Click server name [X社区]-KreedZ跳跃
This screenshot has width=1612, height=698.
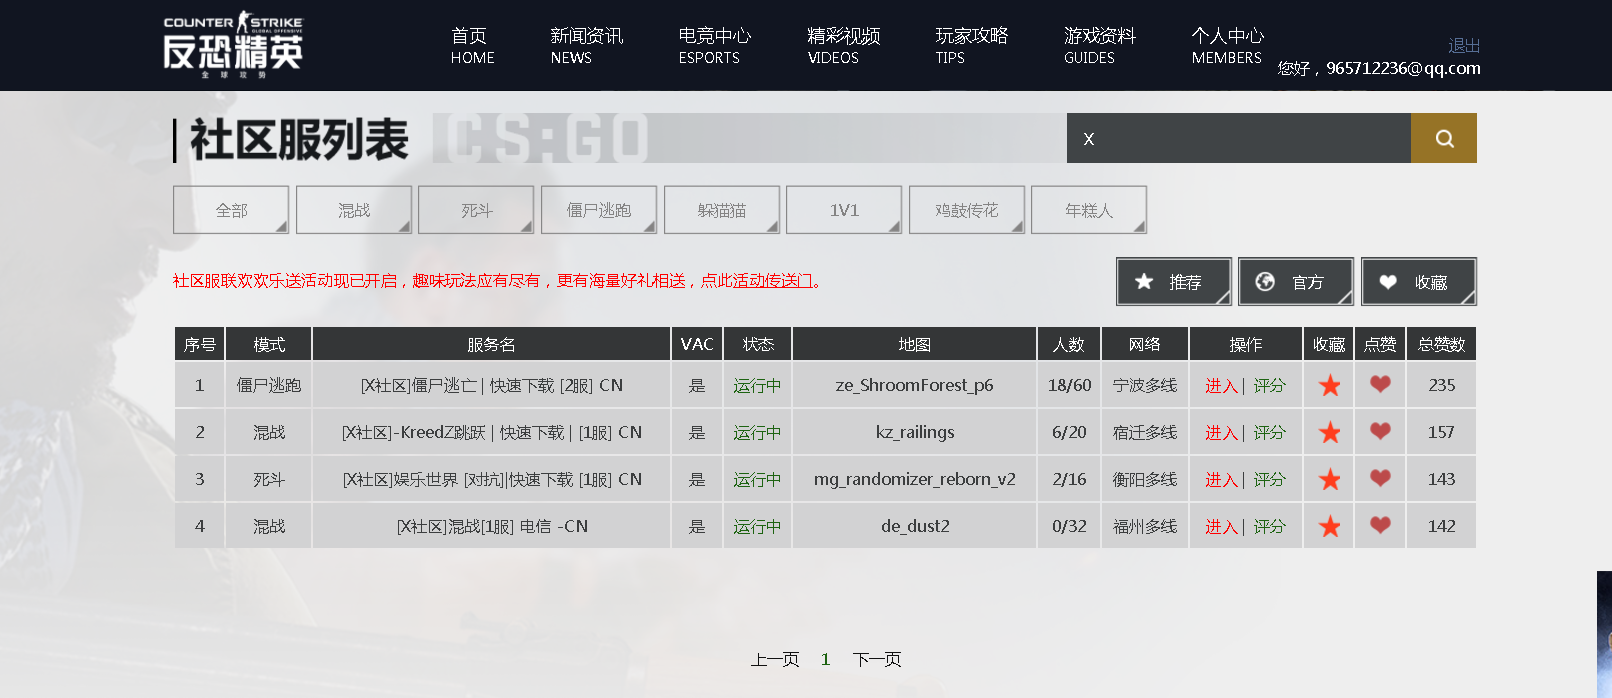(491, 433)
